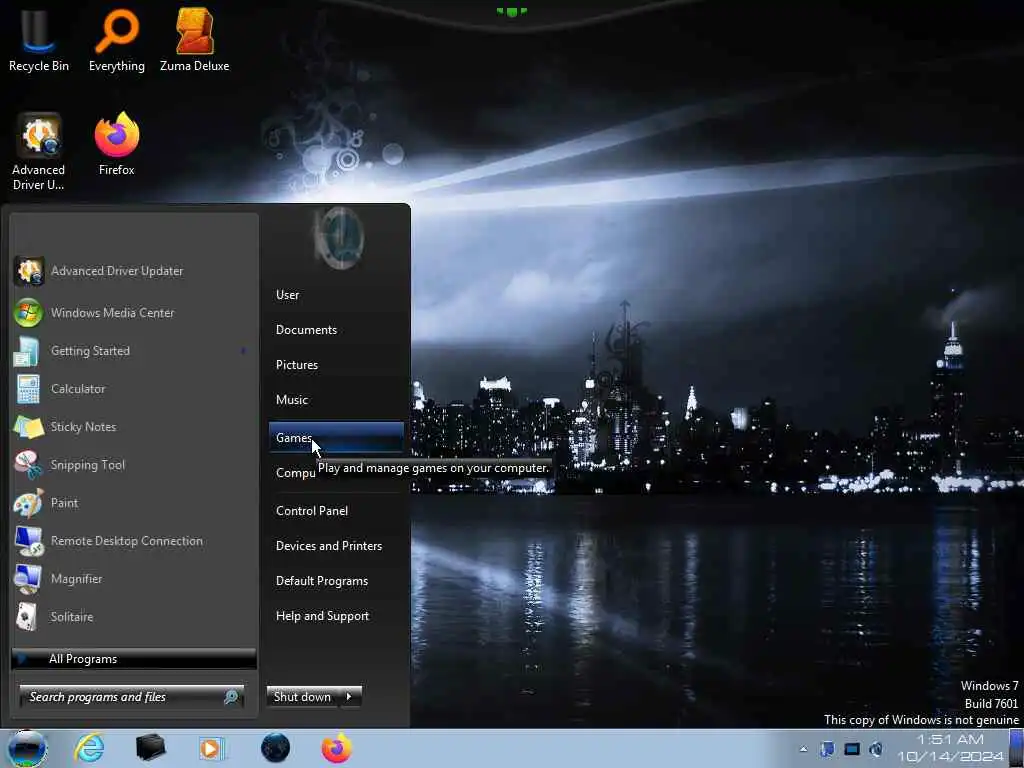1024x768 pixels.
Task: Click the Remote Desktop Connection label
Action: pyautogui.click(x=127, y=541)
